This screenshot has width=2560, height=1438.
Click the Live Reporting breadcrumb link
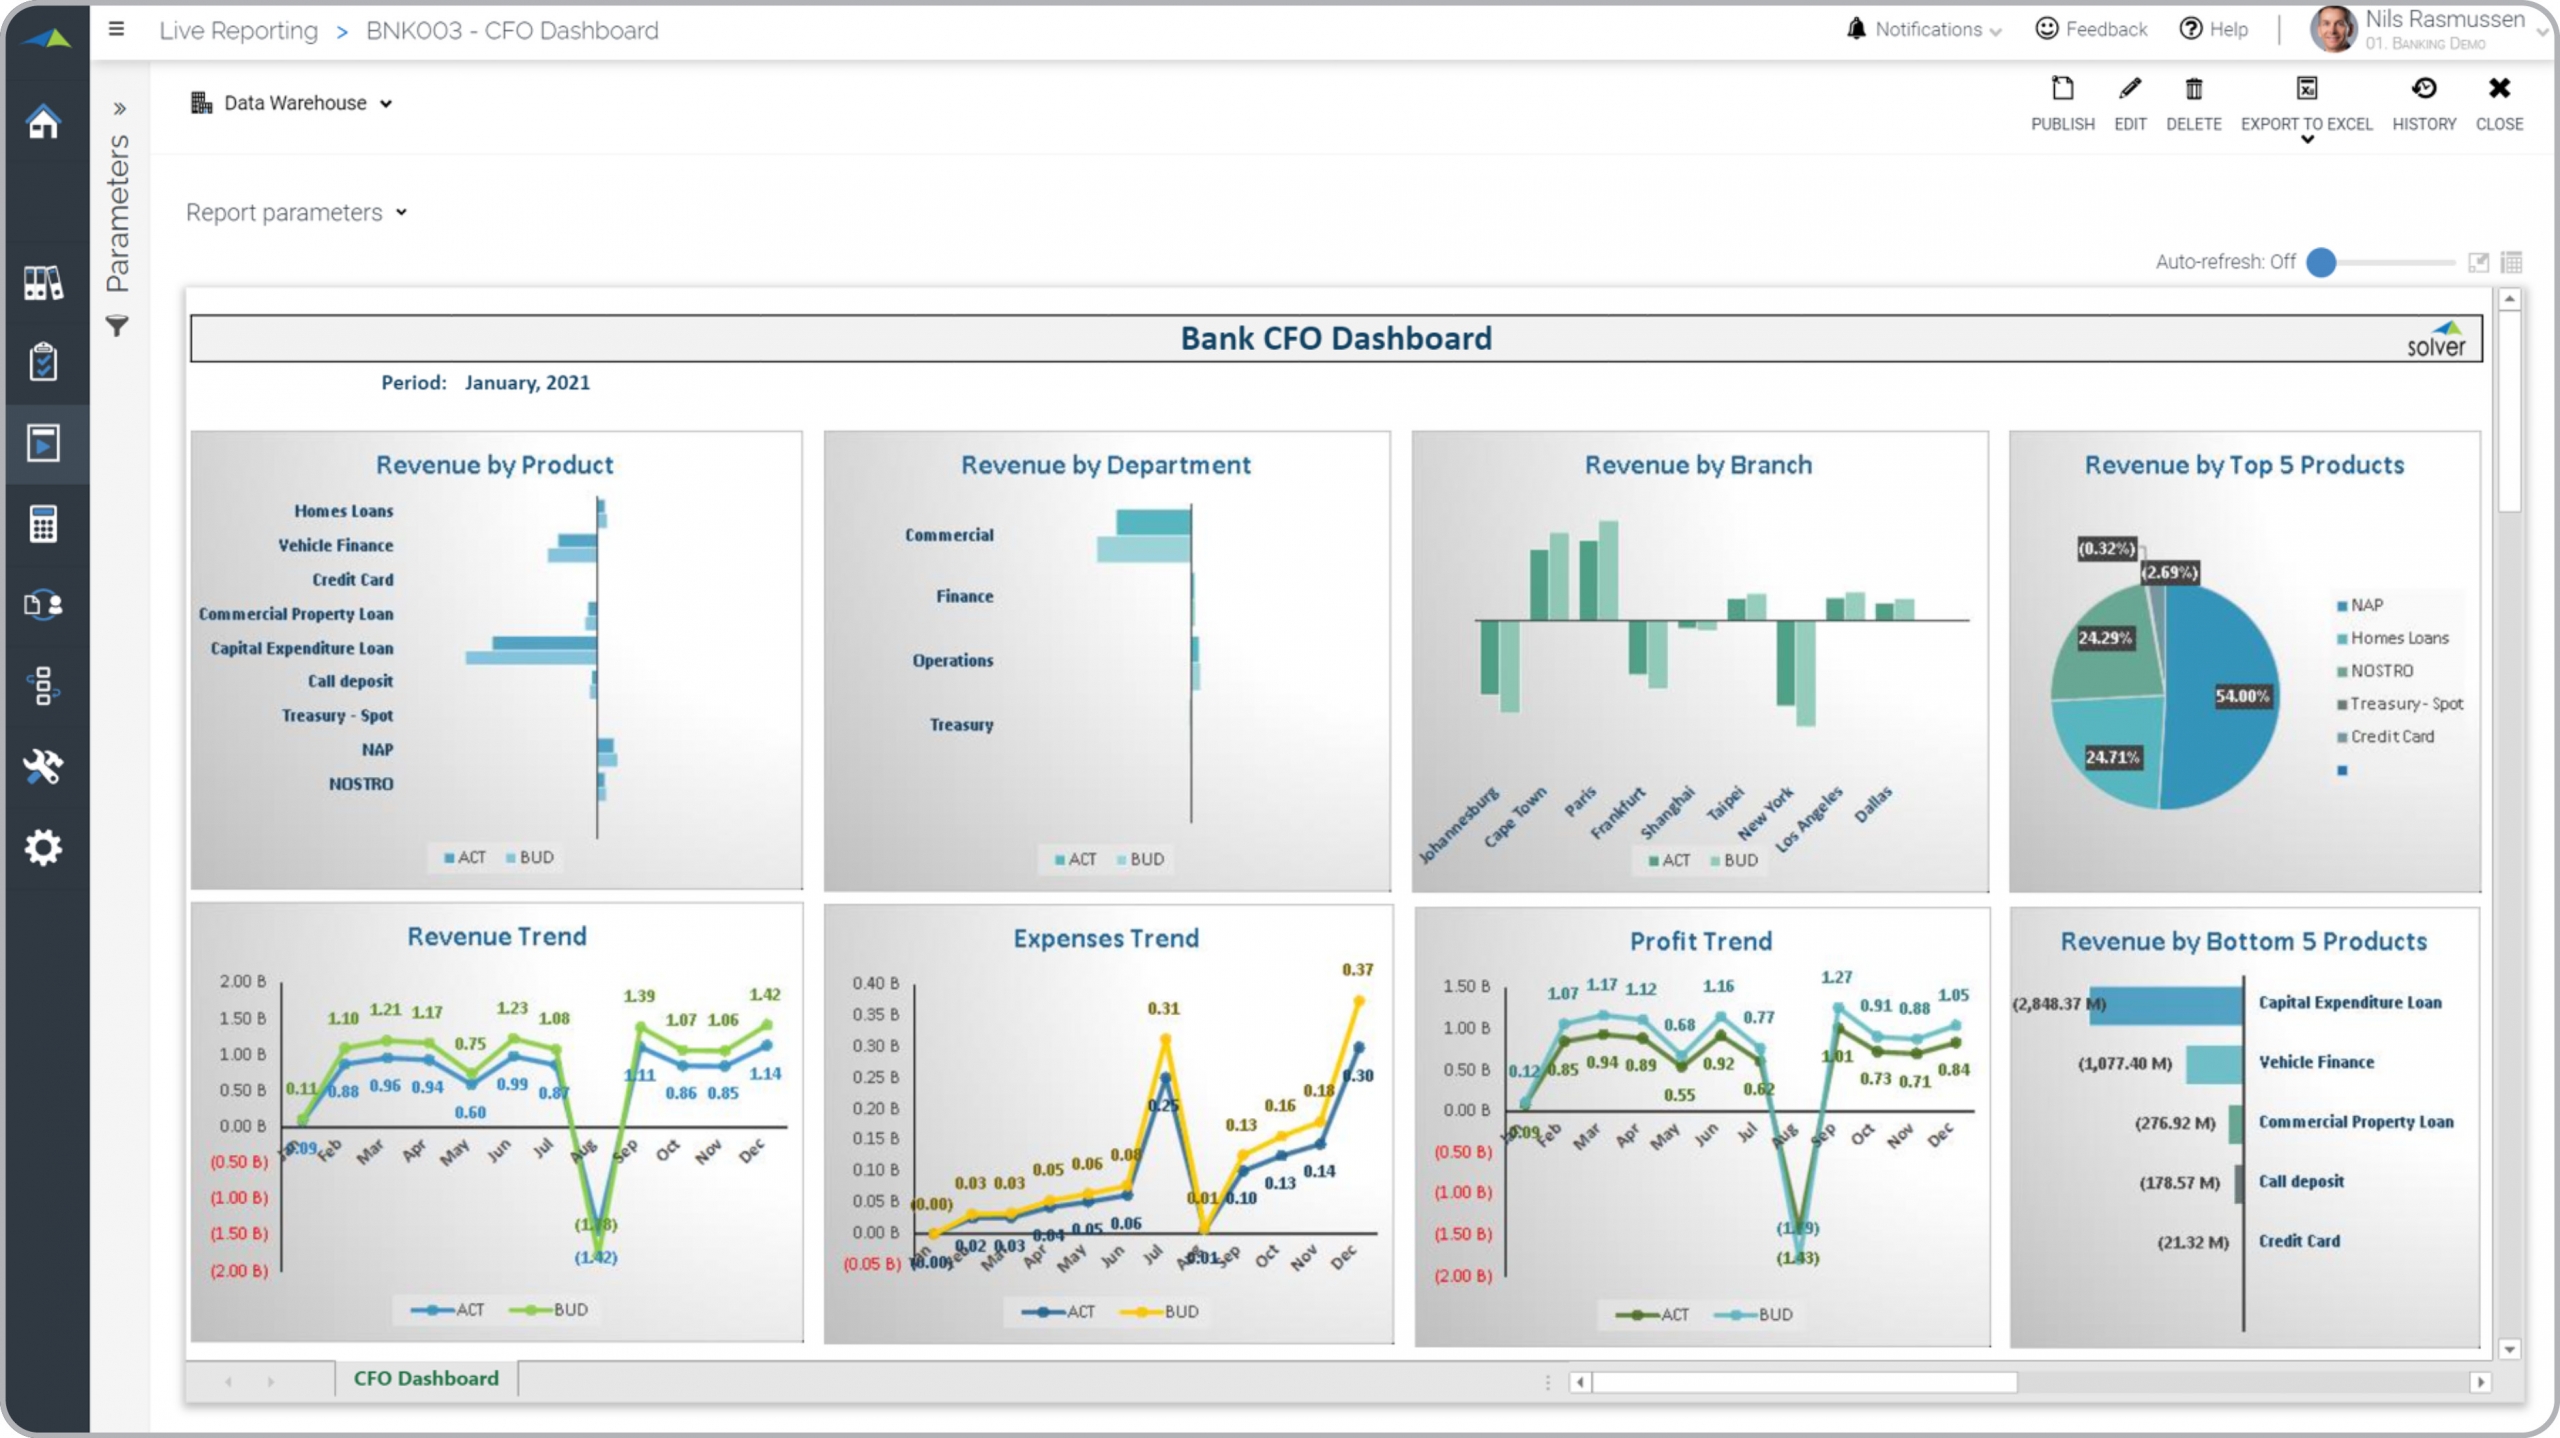(x=238, y=31)
